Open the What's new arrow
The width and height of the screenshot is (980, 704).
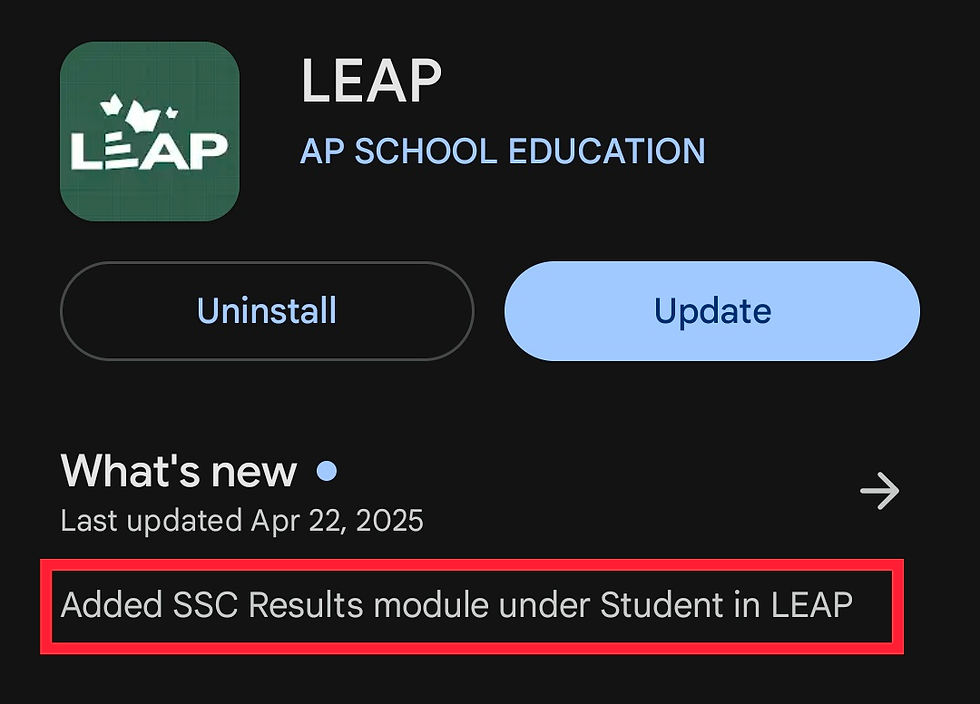879,491
